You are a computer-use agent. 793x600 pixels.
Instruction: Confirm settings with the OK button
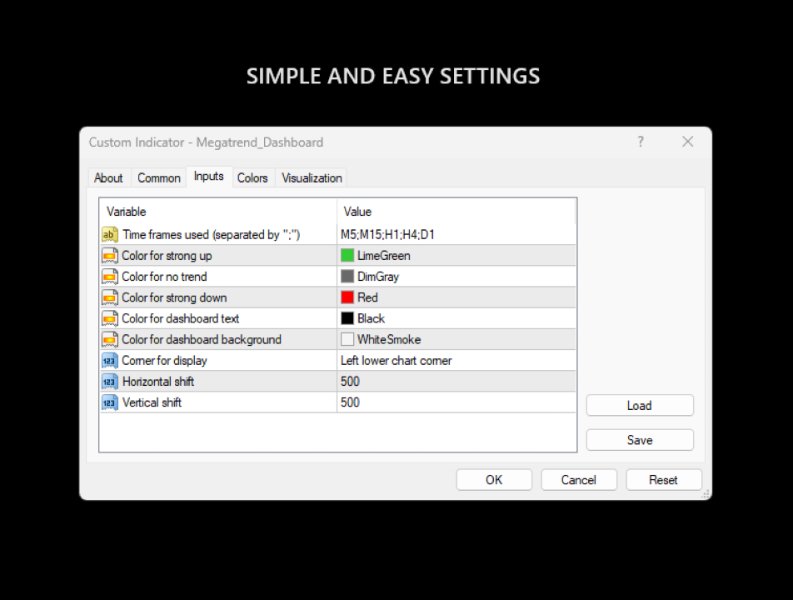click(x=494, y=480)
